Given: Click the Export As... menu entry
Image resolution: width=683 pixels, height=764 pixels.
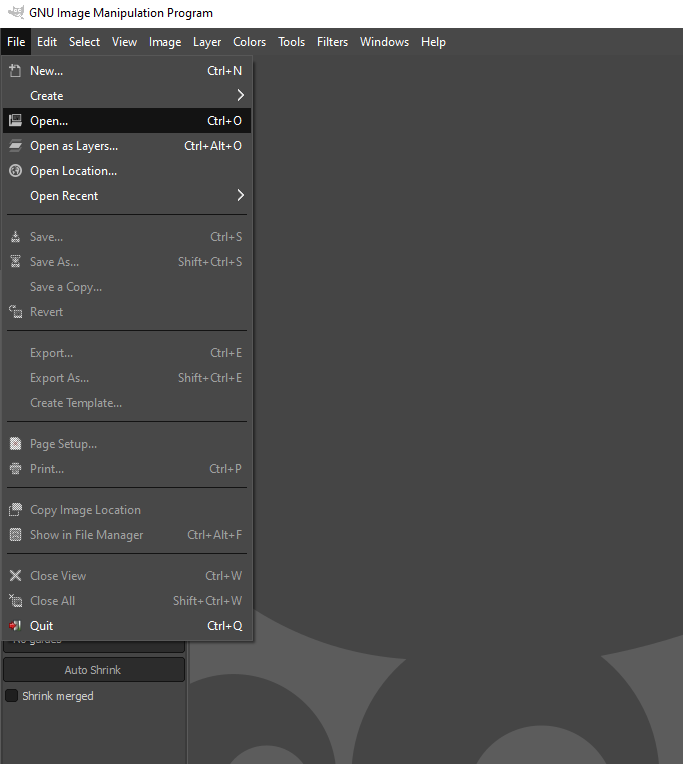Looking at the screenshot, I should (127, 378).
